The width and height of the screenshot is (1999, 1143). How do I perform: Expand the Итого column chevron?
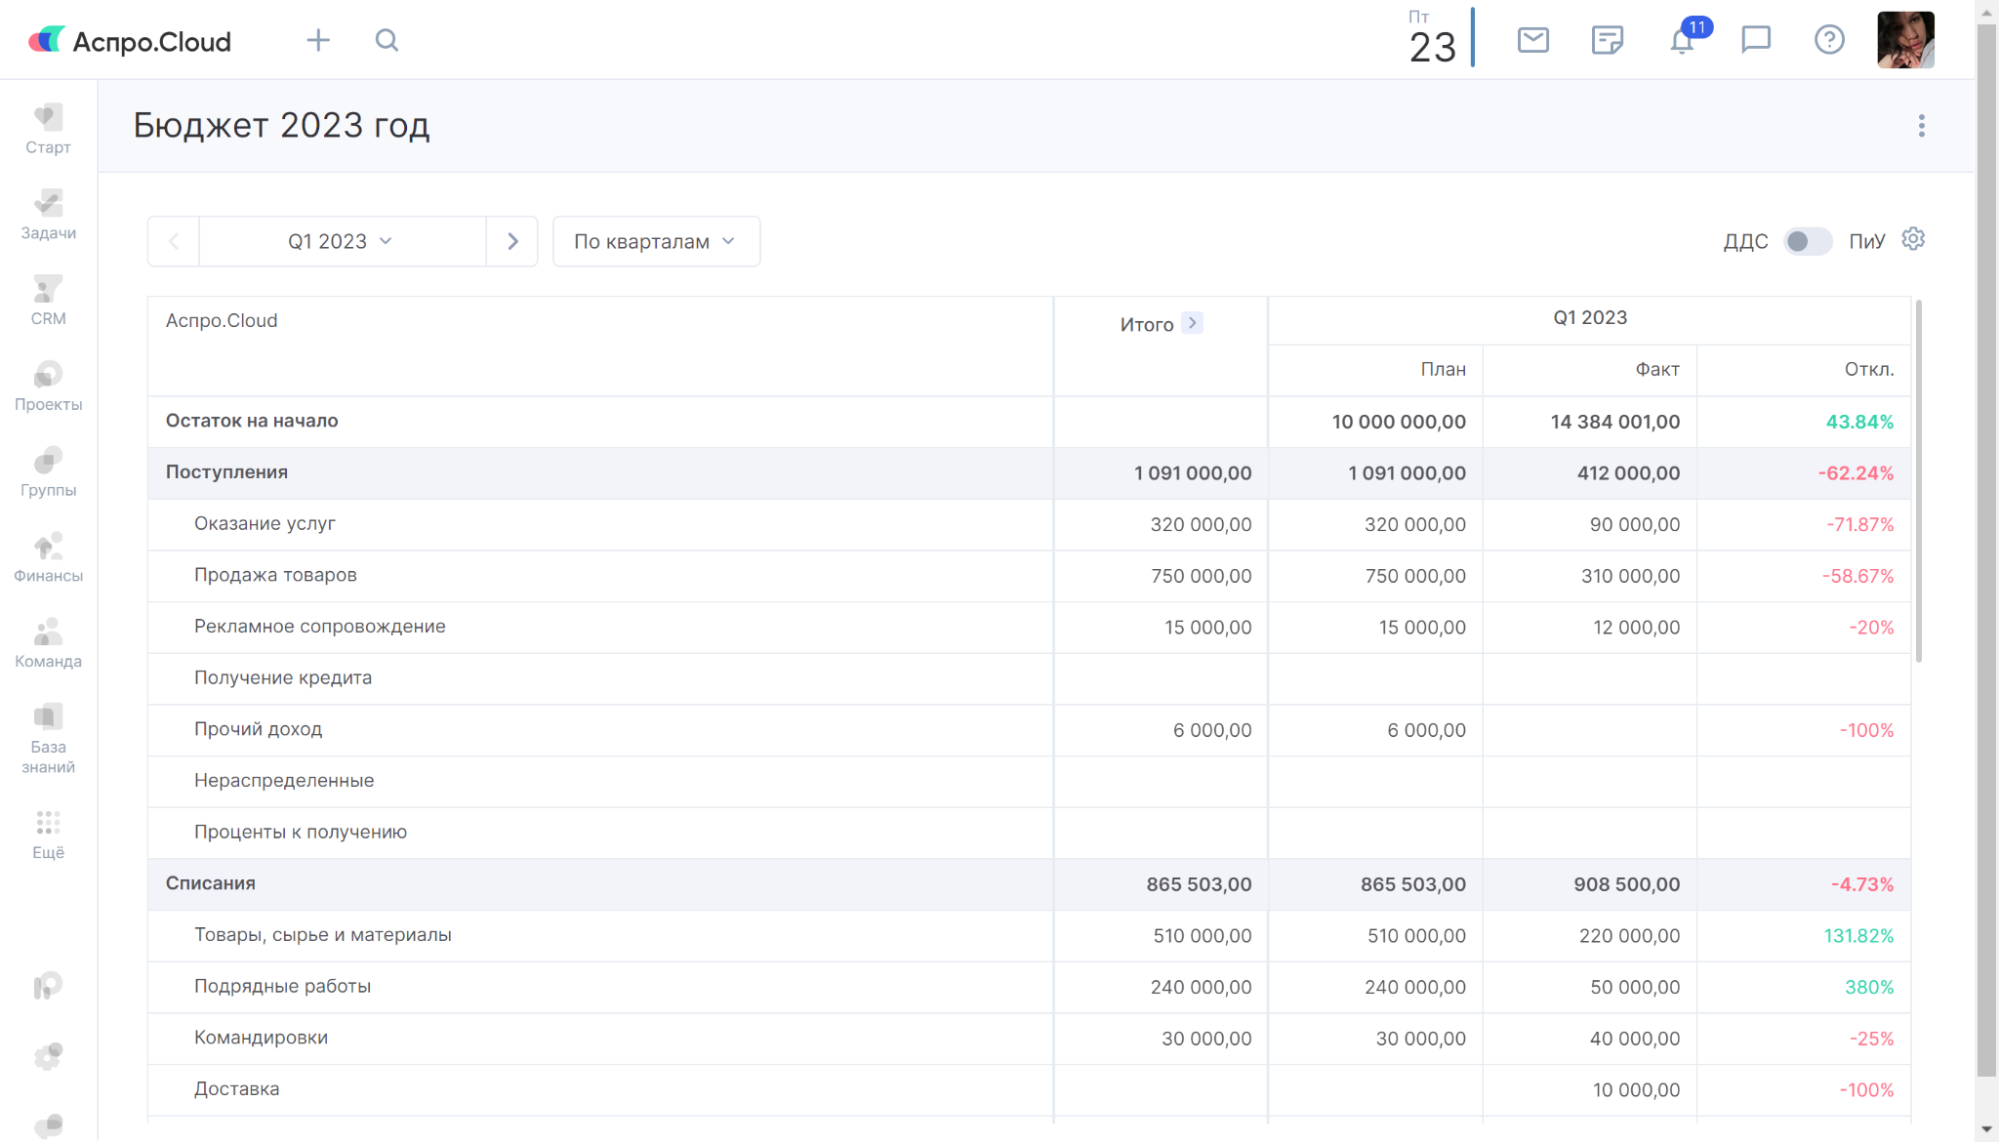pyautogui.click(x=1192, y=323)
